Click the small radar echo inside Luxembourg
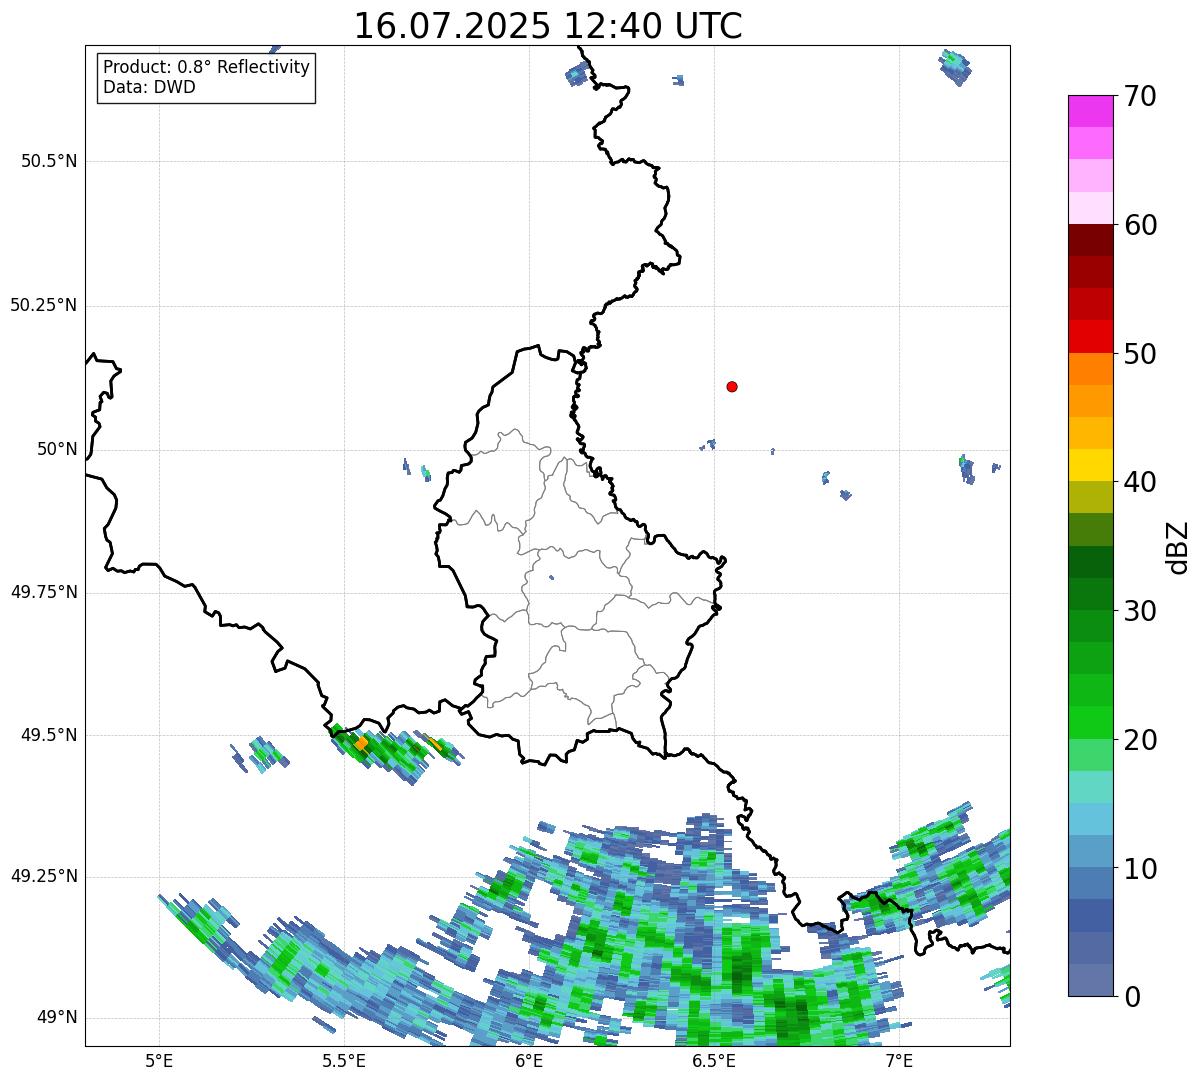 (551, 577)
